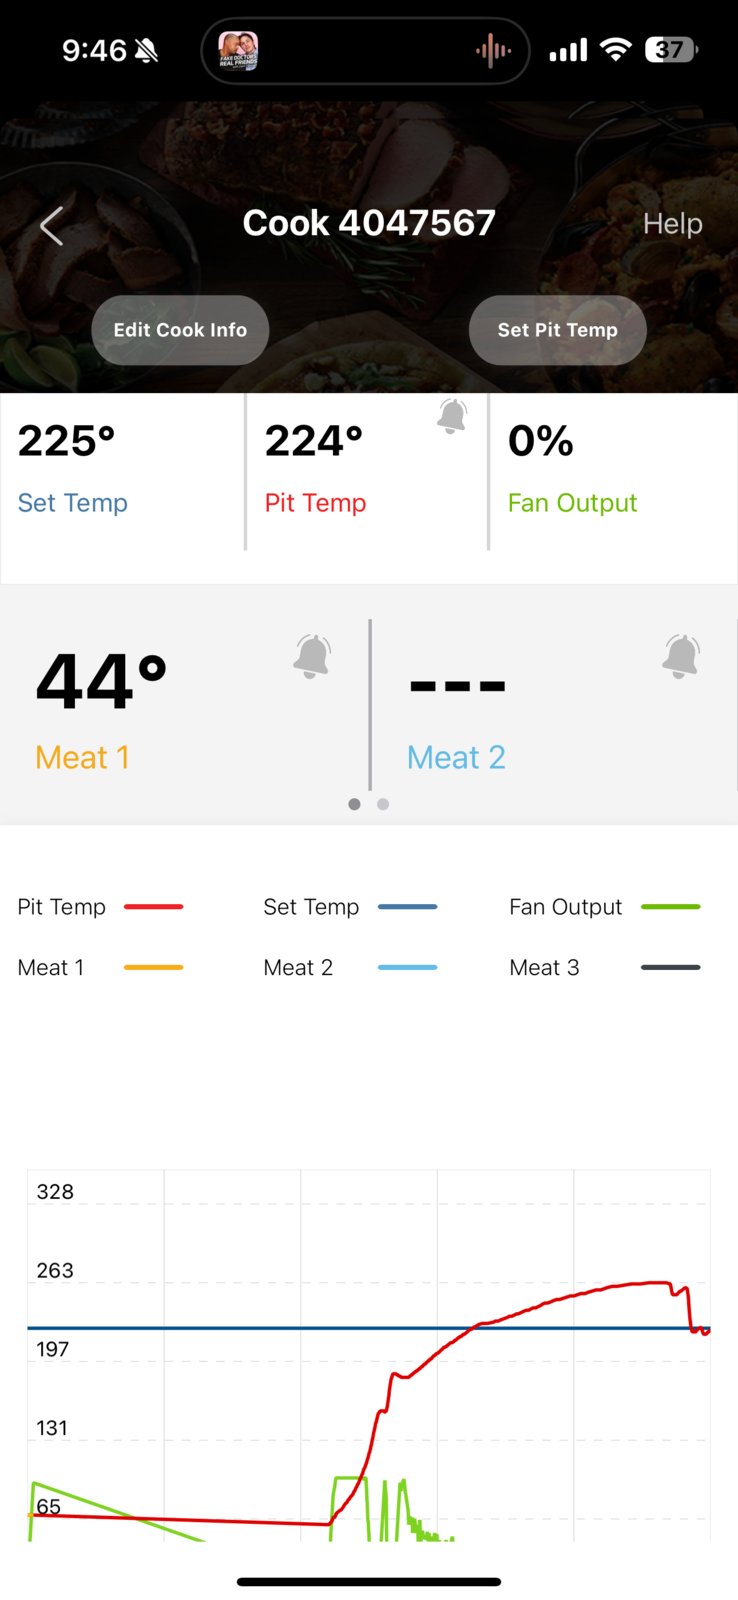738x1600 pixels.
Task: Tap the battery indicator icon
Action: (672, 49)
